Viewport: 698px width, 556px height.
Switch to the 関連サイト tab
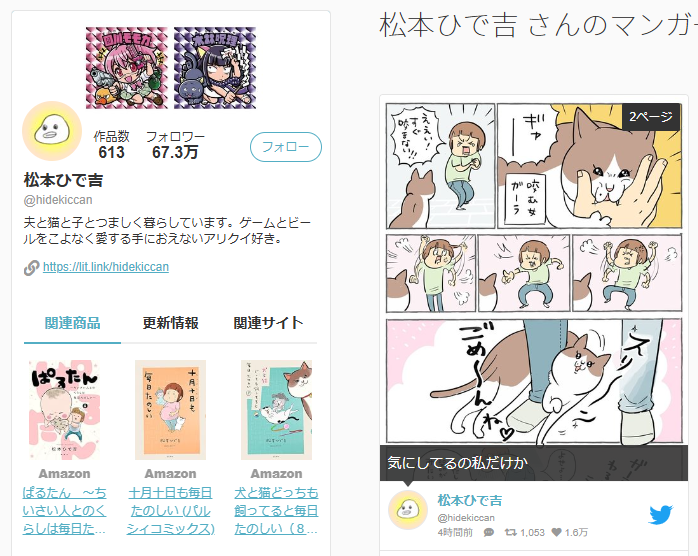[x=268, y=323]
